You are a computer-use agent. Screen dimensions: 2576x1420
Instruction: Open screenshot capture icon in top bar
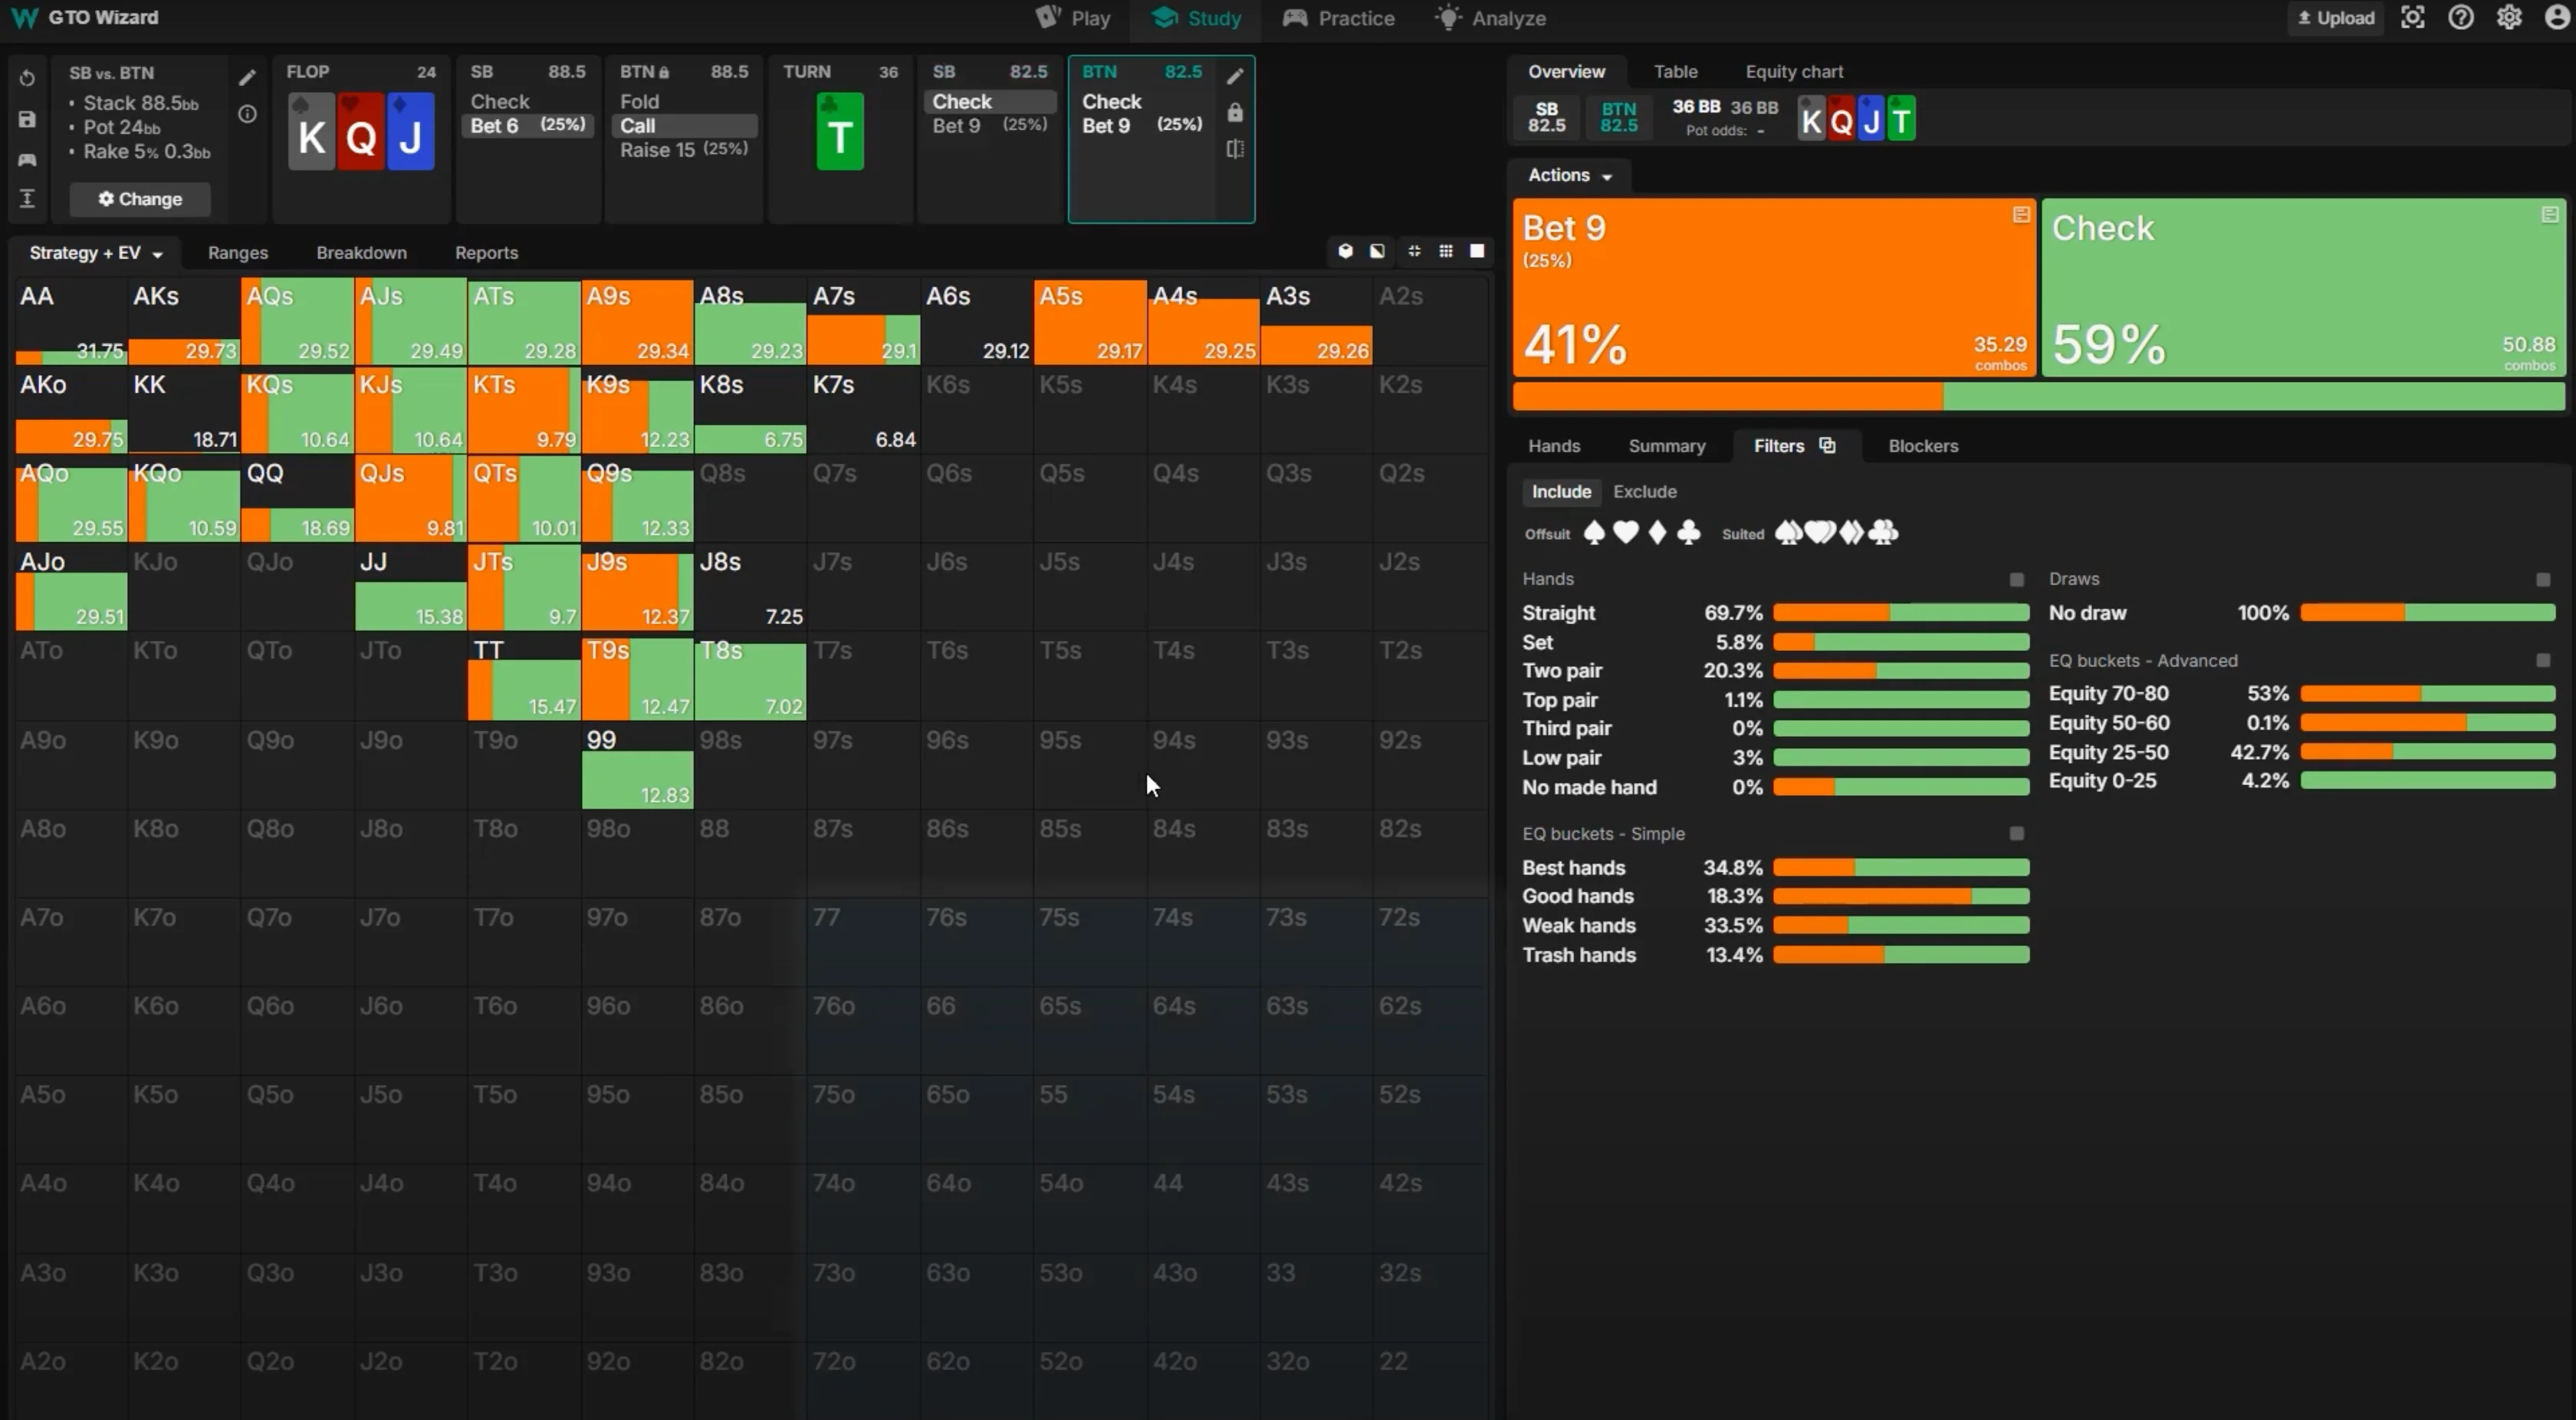[x=2413, y=18]
